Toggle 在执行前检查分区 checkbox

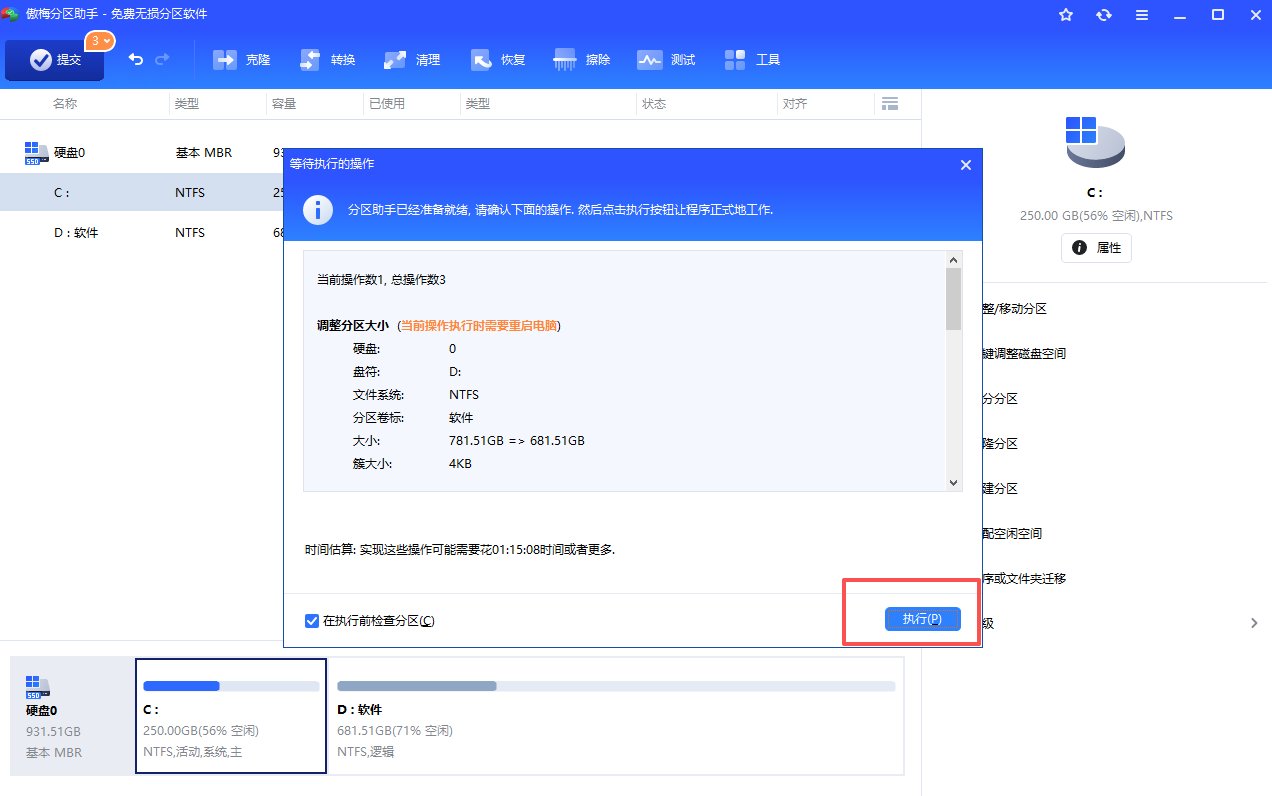click(x=312, y=621)
